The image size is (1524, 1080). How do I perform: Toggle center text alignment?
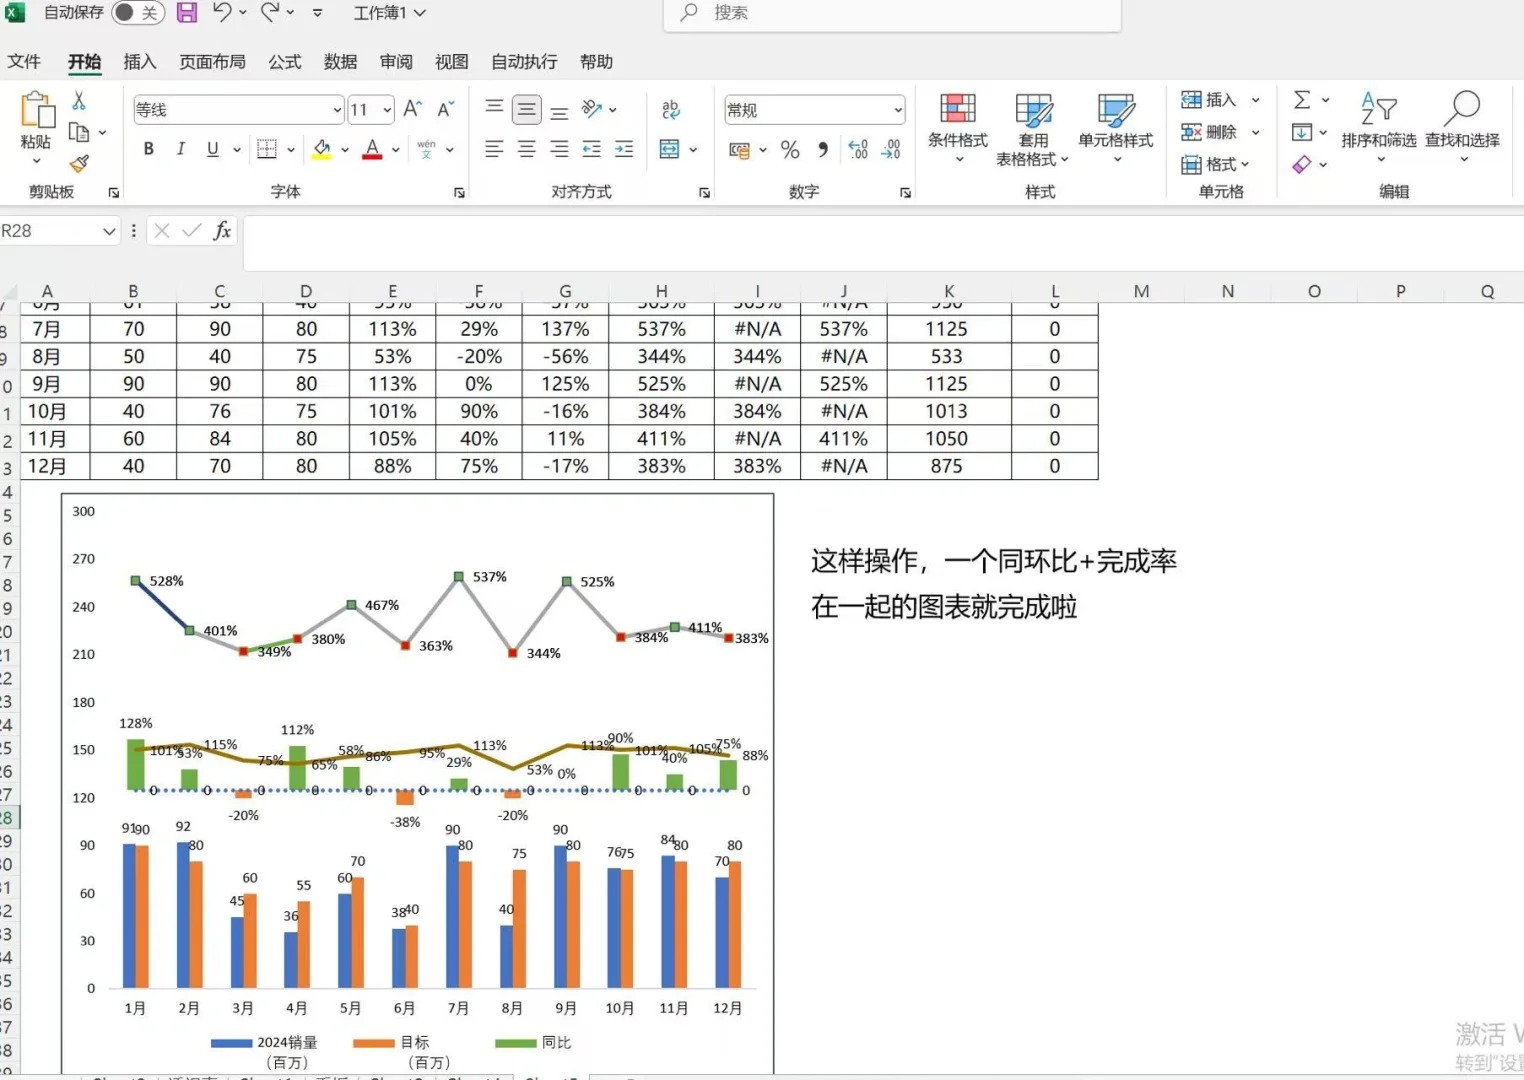coord(527,149)
